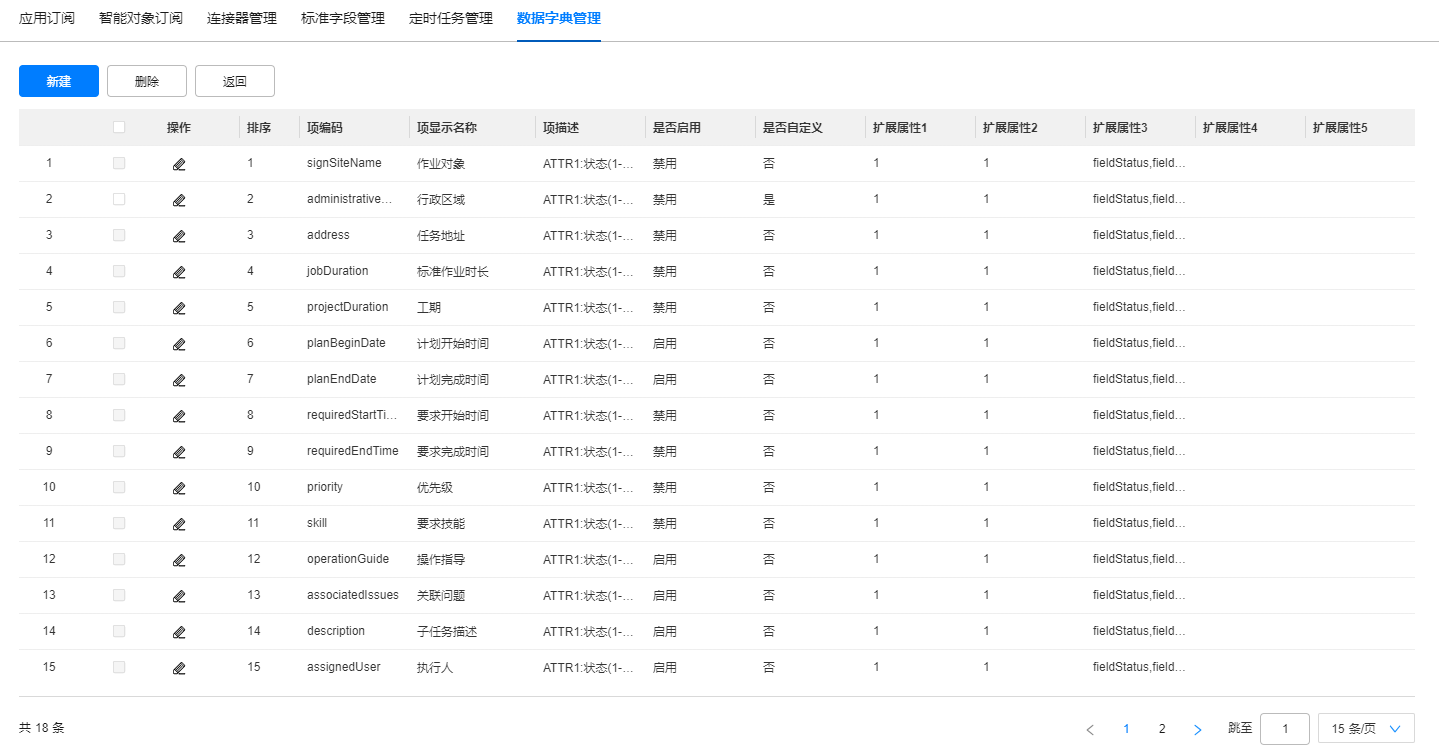Viewport: 1439px width, 754px height.
Task: Edit the associatedIssues item
Action: [179, 596]
